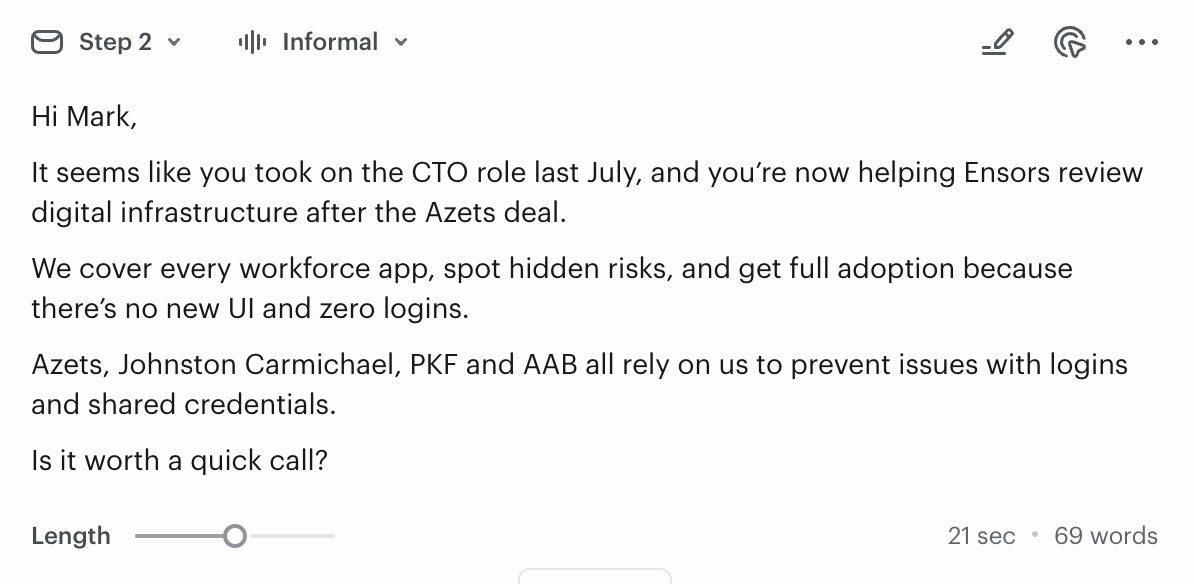Click the 69 words count
This screenshot has width=1194, height=584.
[x=1106, y=536]
